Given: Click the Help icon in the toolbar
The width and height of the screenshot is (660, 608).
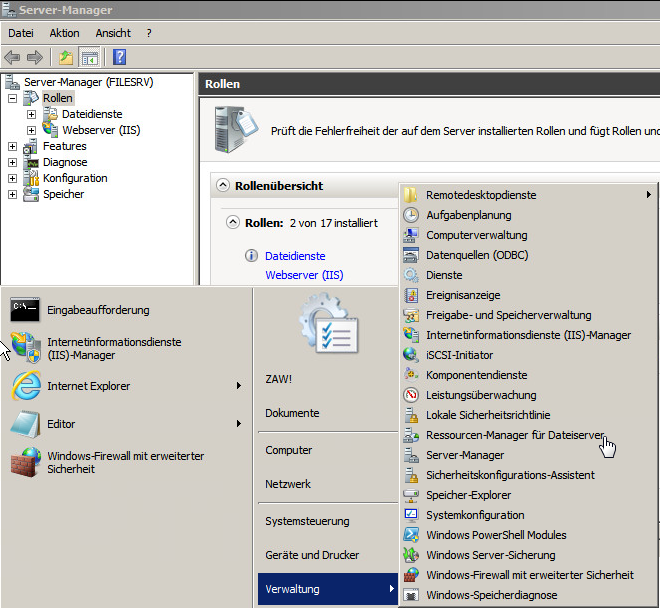Looking at the screenshot, I should click(119, 57).
